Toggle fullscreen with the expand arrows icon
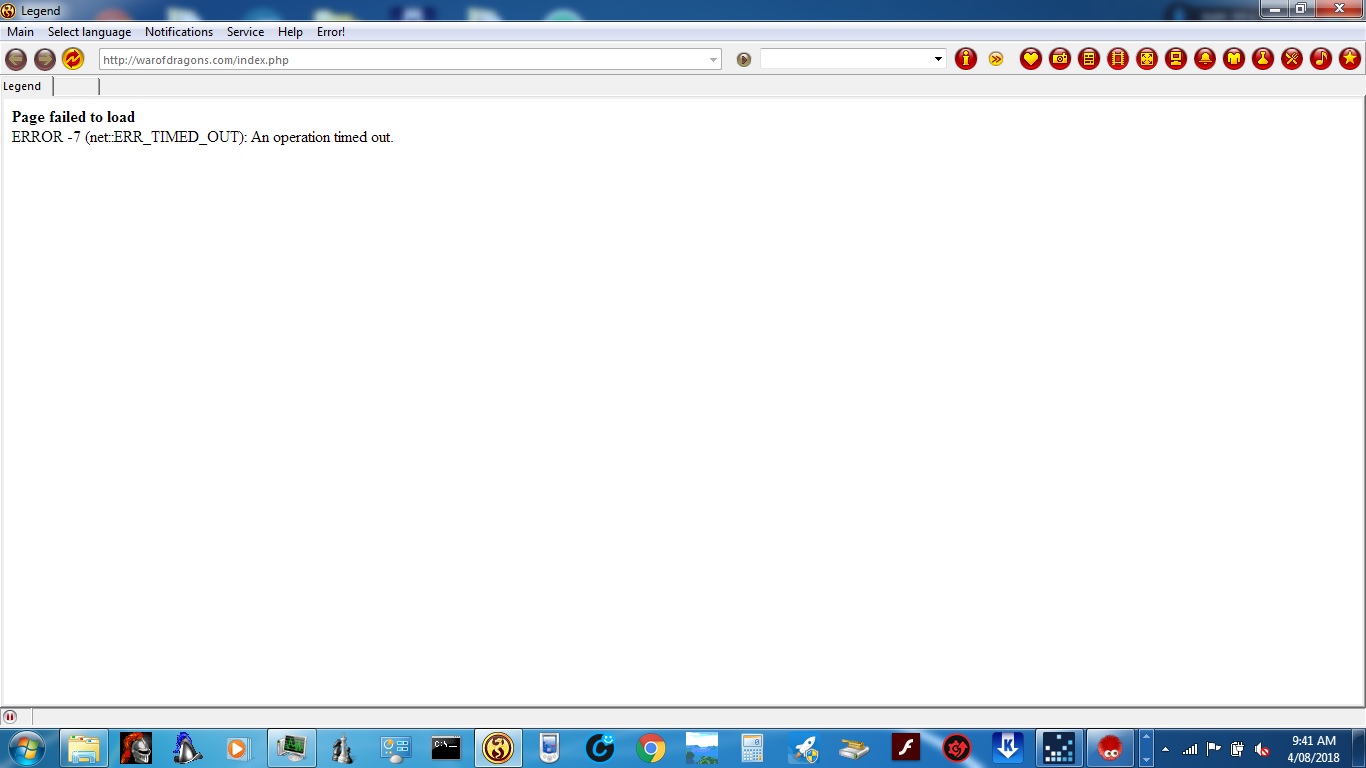The image size is (1366, 768). click(1147, 59)
